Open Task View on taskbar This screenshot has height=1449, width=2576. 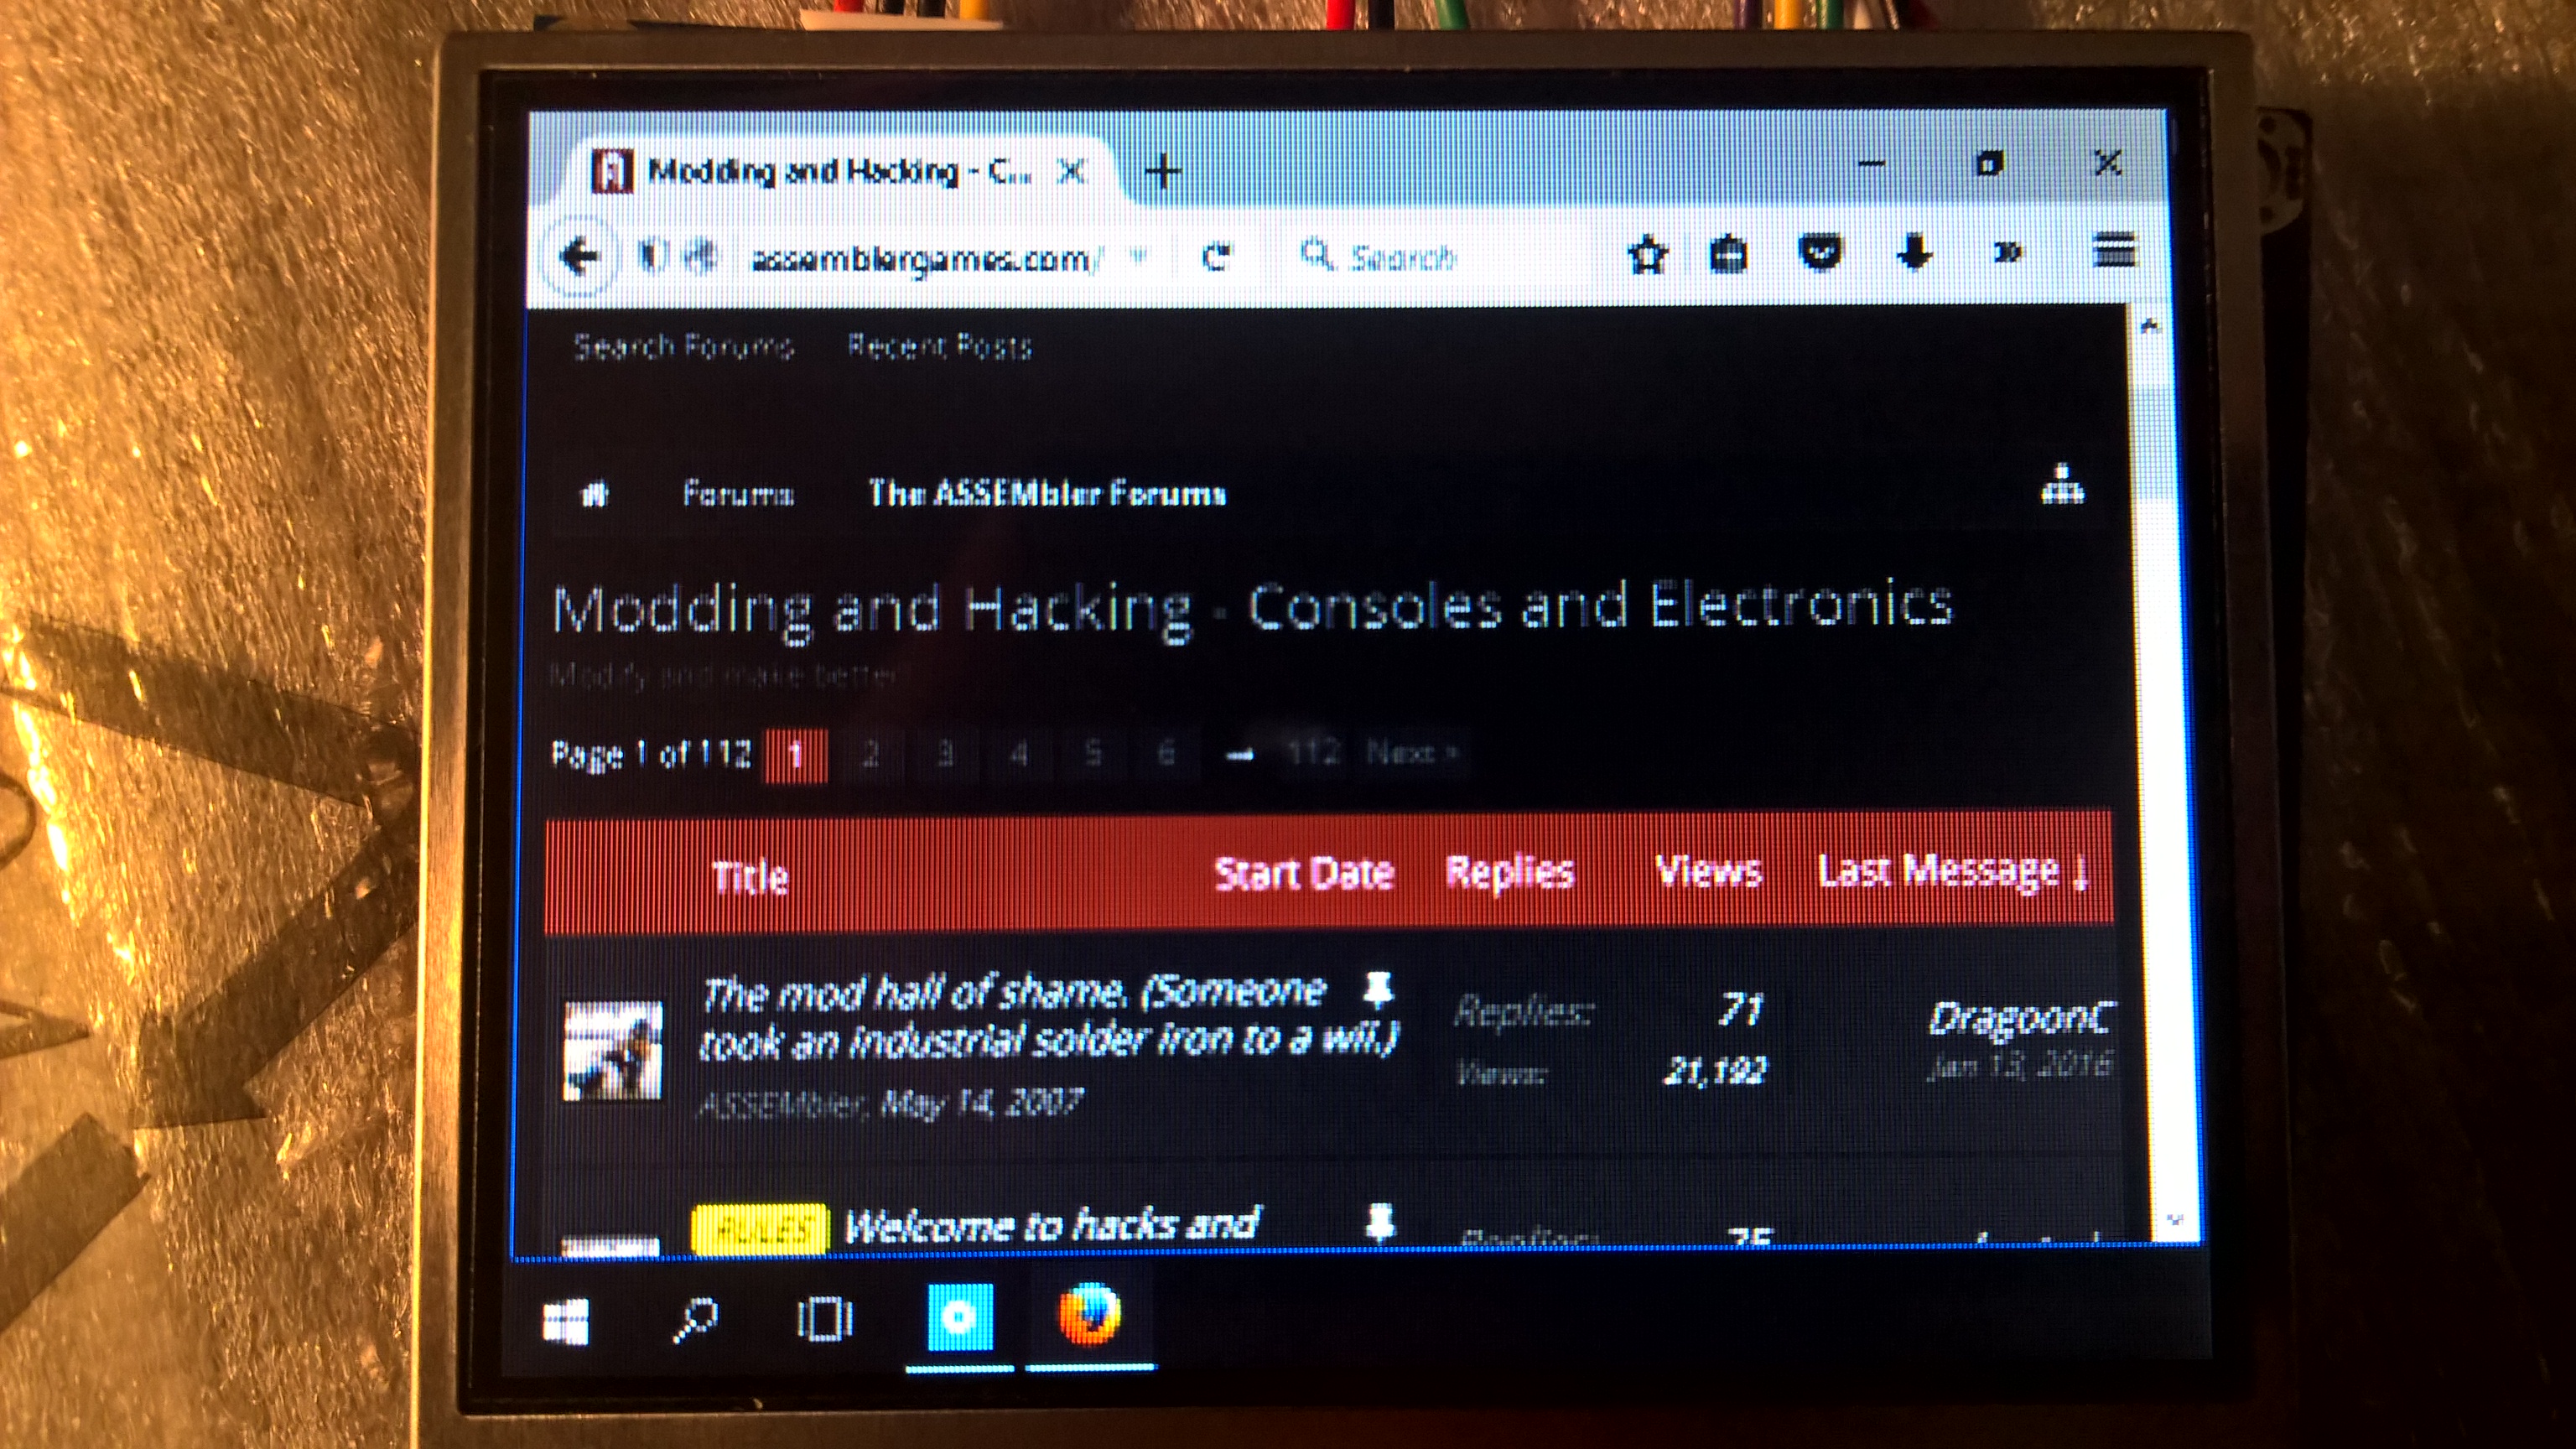point(825,1319)
